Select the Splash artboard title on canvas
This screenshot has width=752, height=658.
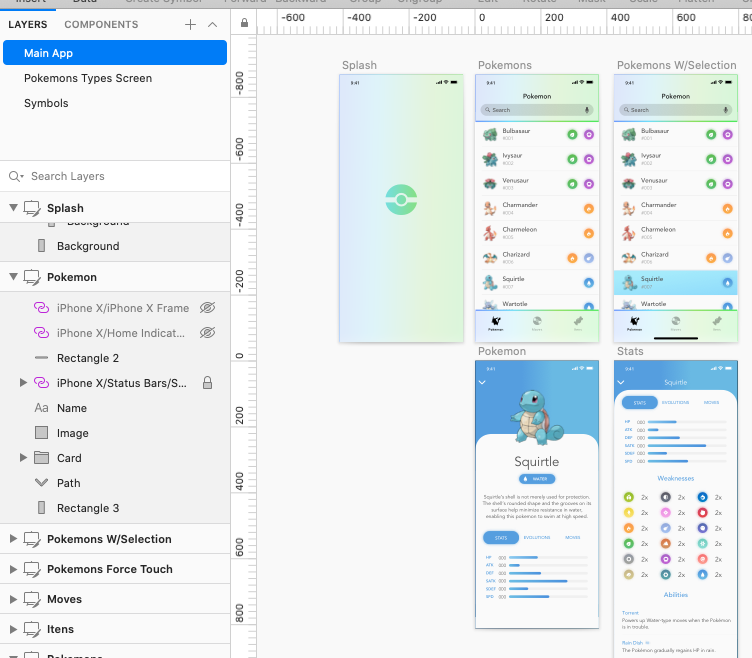[359, 65]
